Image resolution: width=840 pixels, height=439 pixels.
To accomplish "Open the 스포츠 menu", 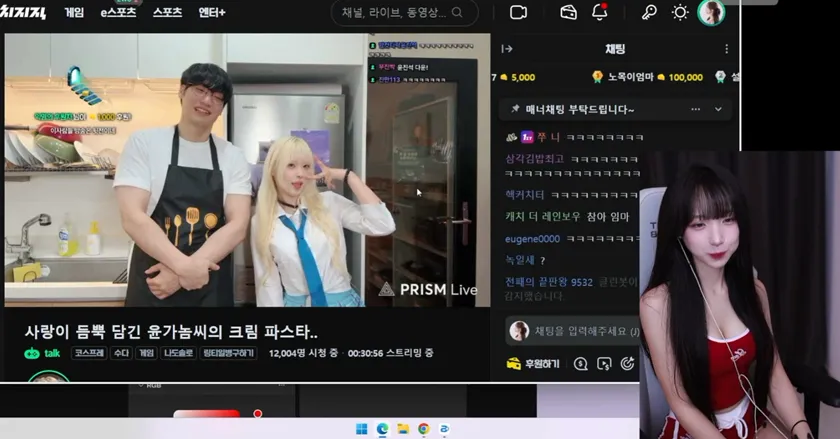I will point(167,12).
